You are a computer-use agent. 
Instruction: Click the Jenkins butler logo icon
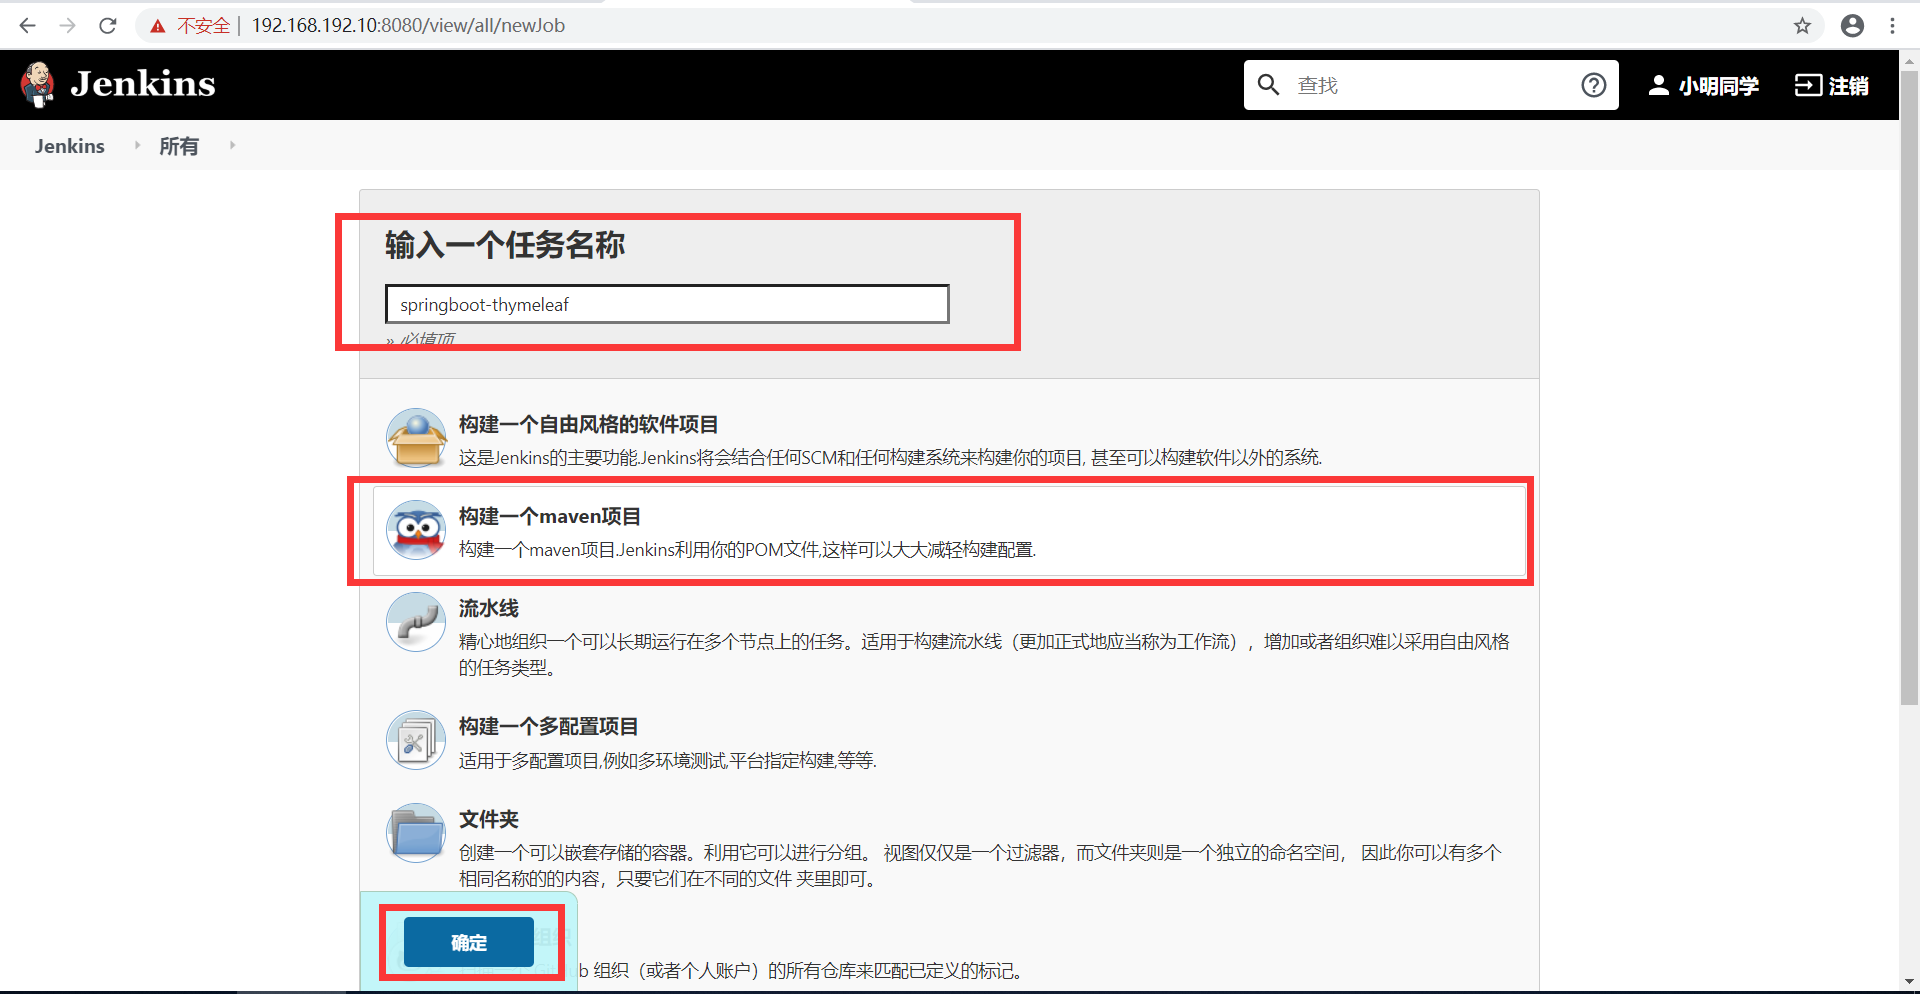click(38, 84)
